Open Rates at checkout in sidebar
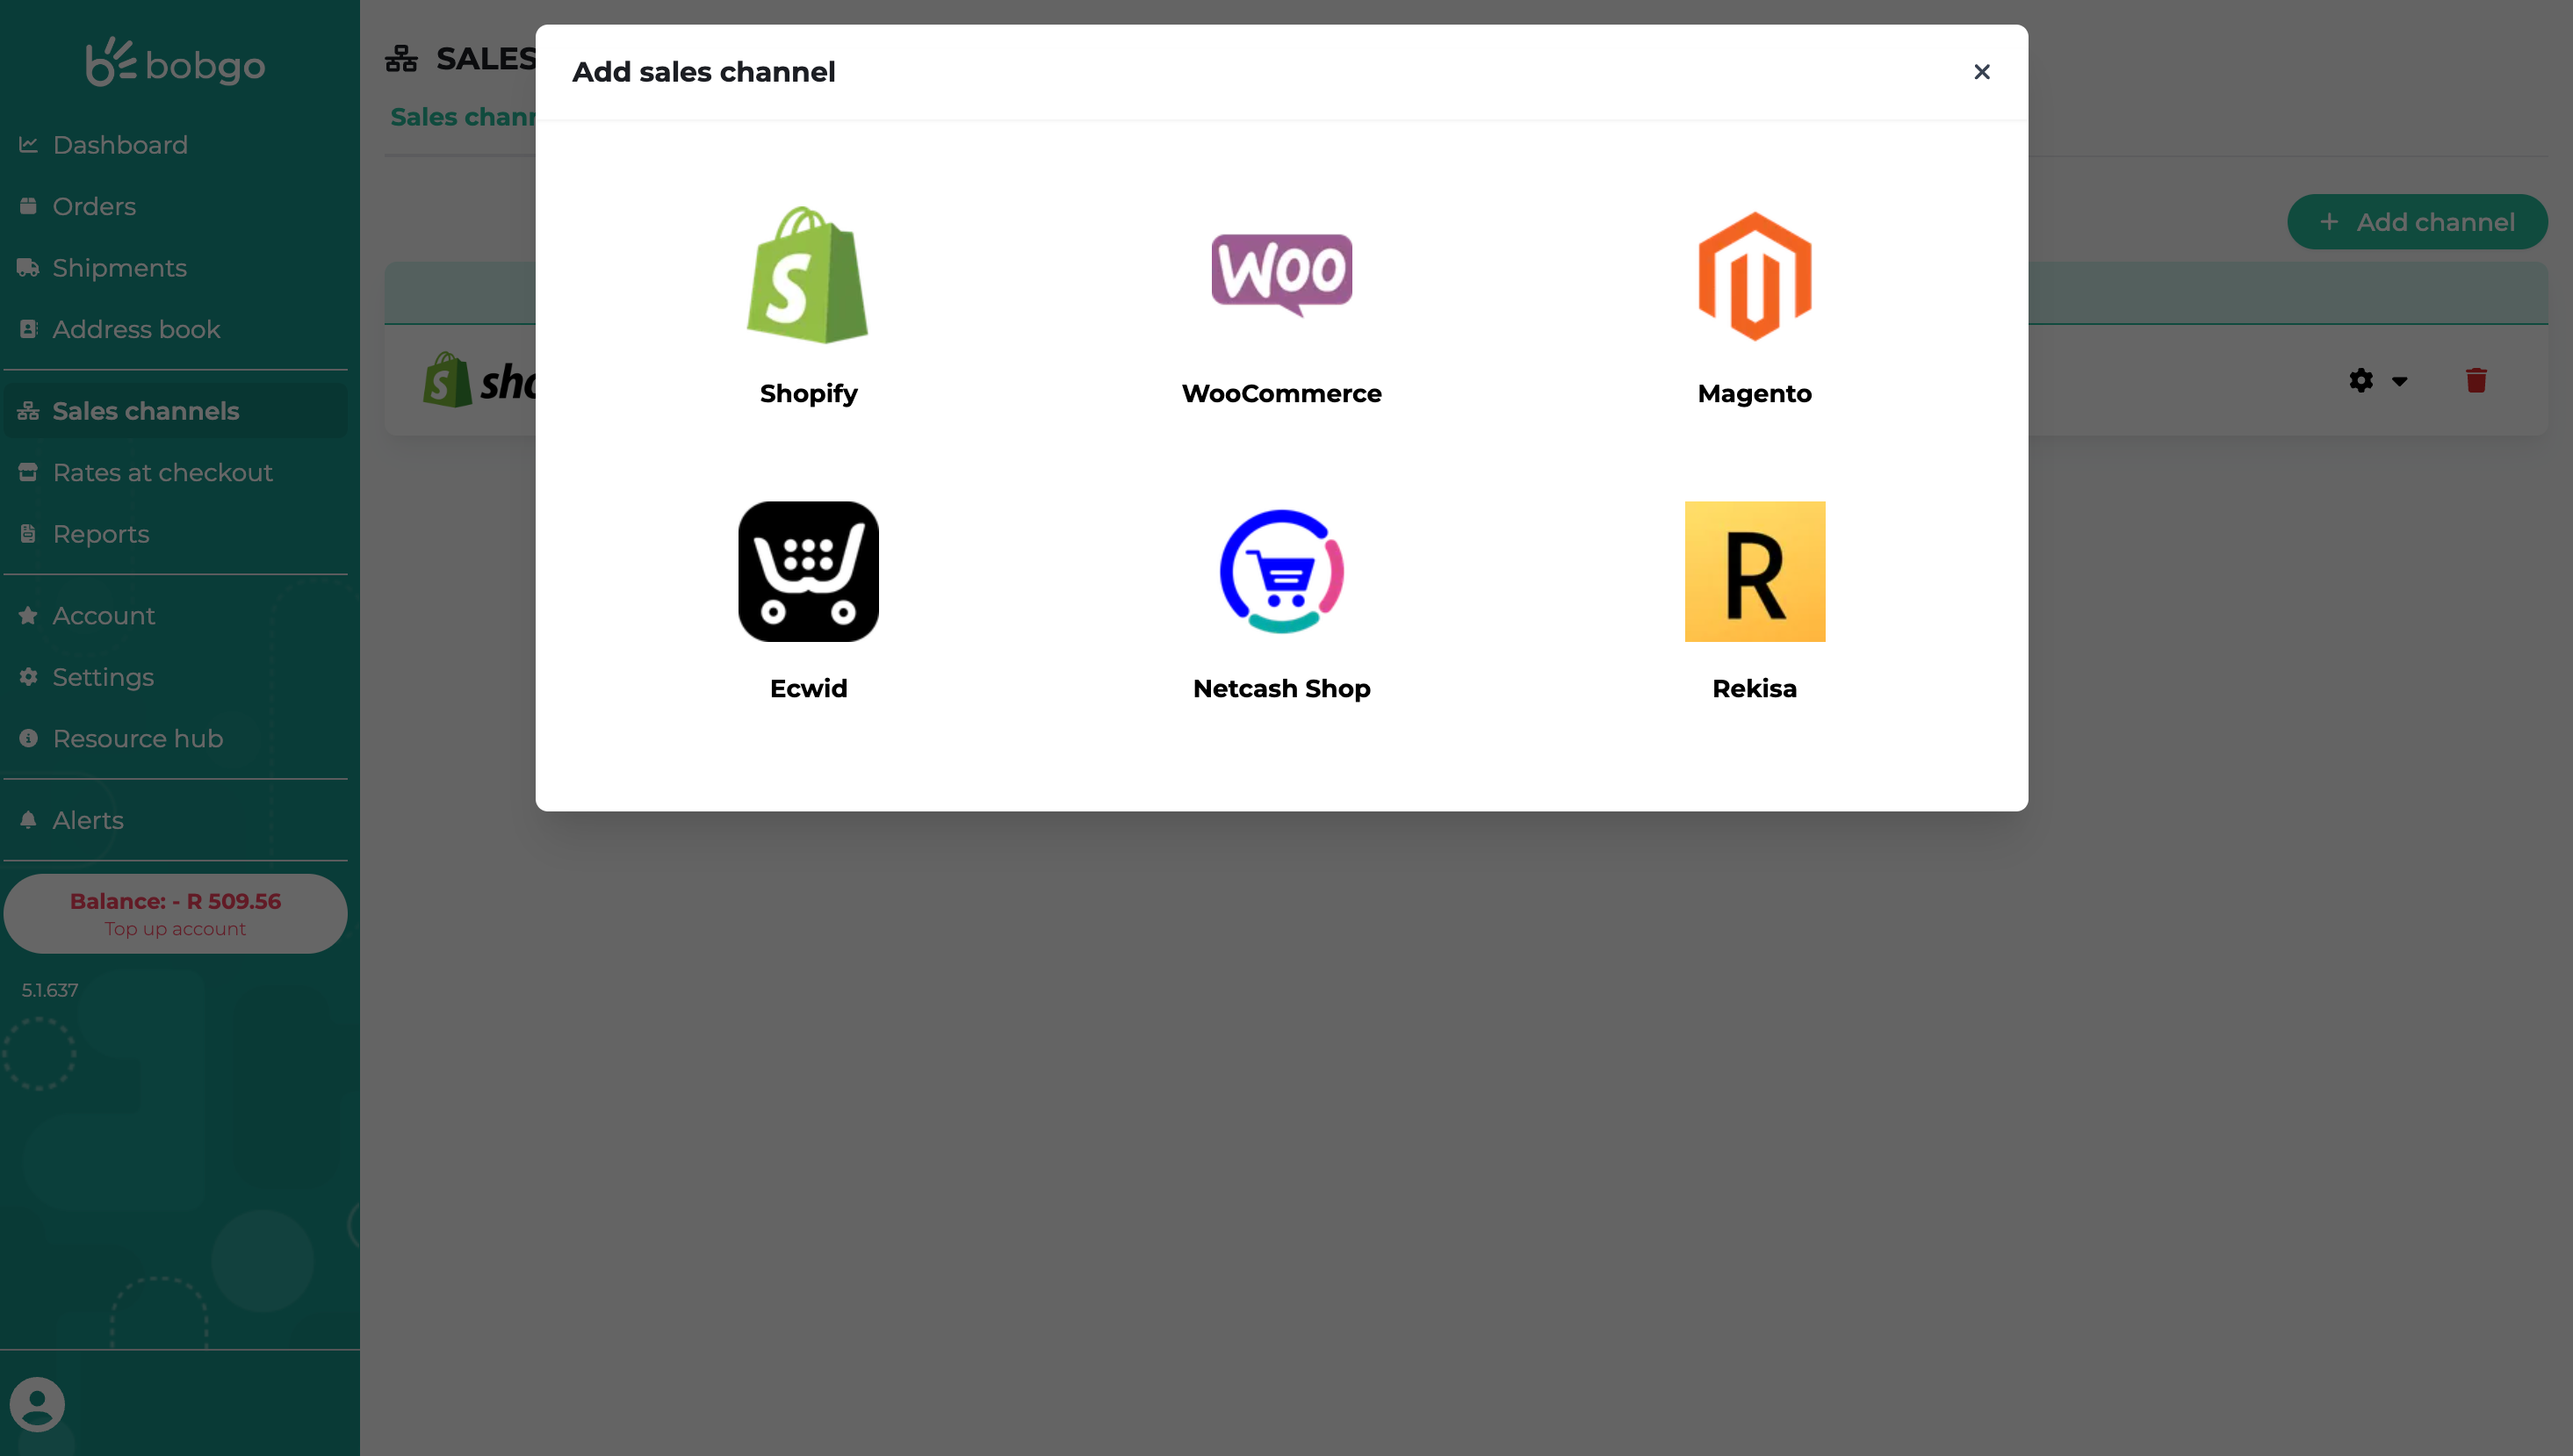This screenshot has width=2573, height=1456. point(175,472)
